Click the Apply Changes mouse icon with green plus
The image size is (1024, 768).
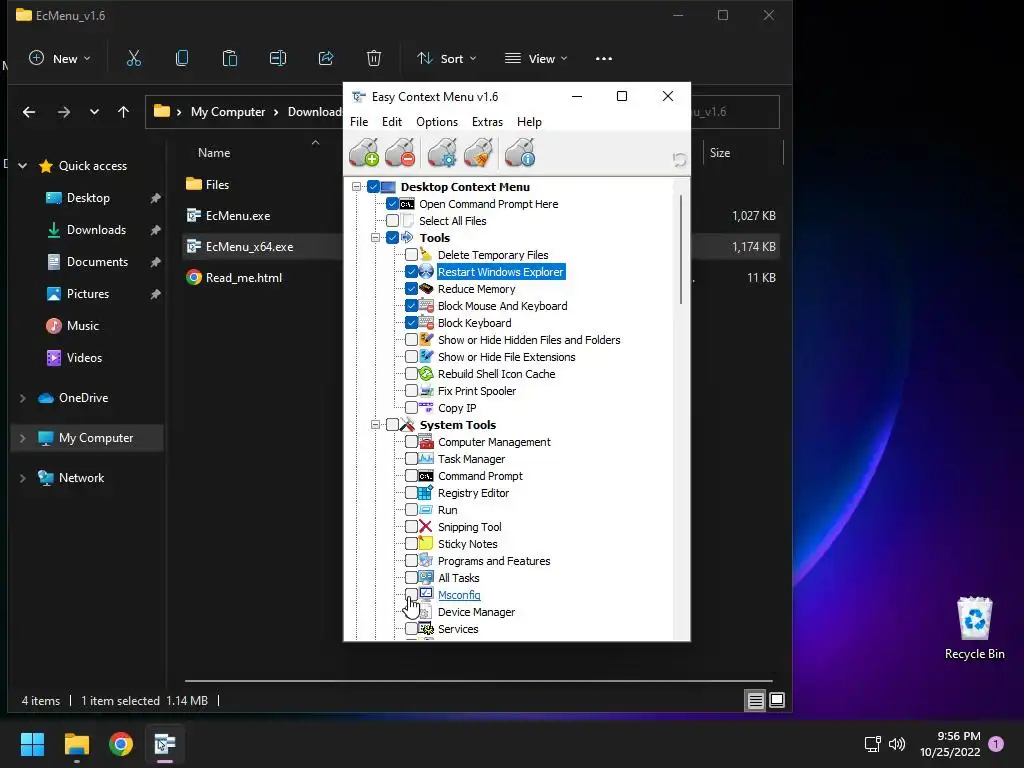click(364, 152)
